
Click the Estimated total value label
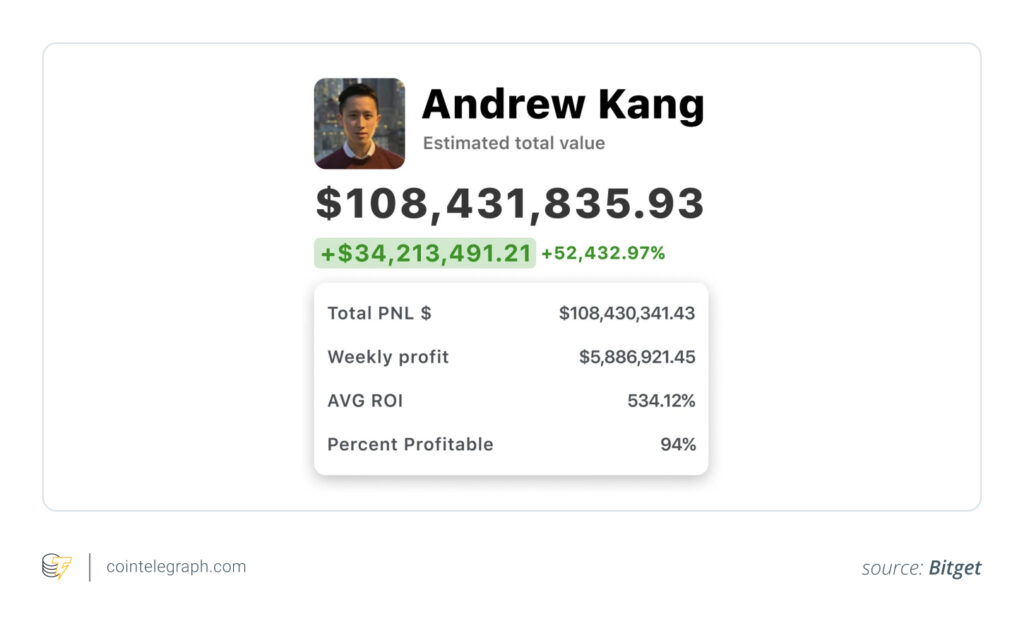tap(513, 143)
